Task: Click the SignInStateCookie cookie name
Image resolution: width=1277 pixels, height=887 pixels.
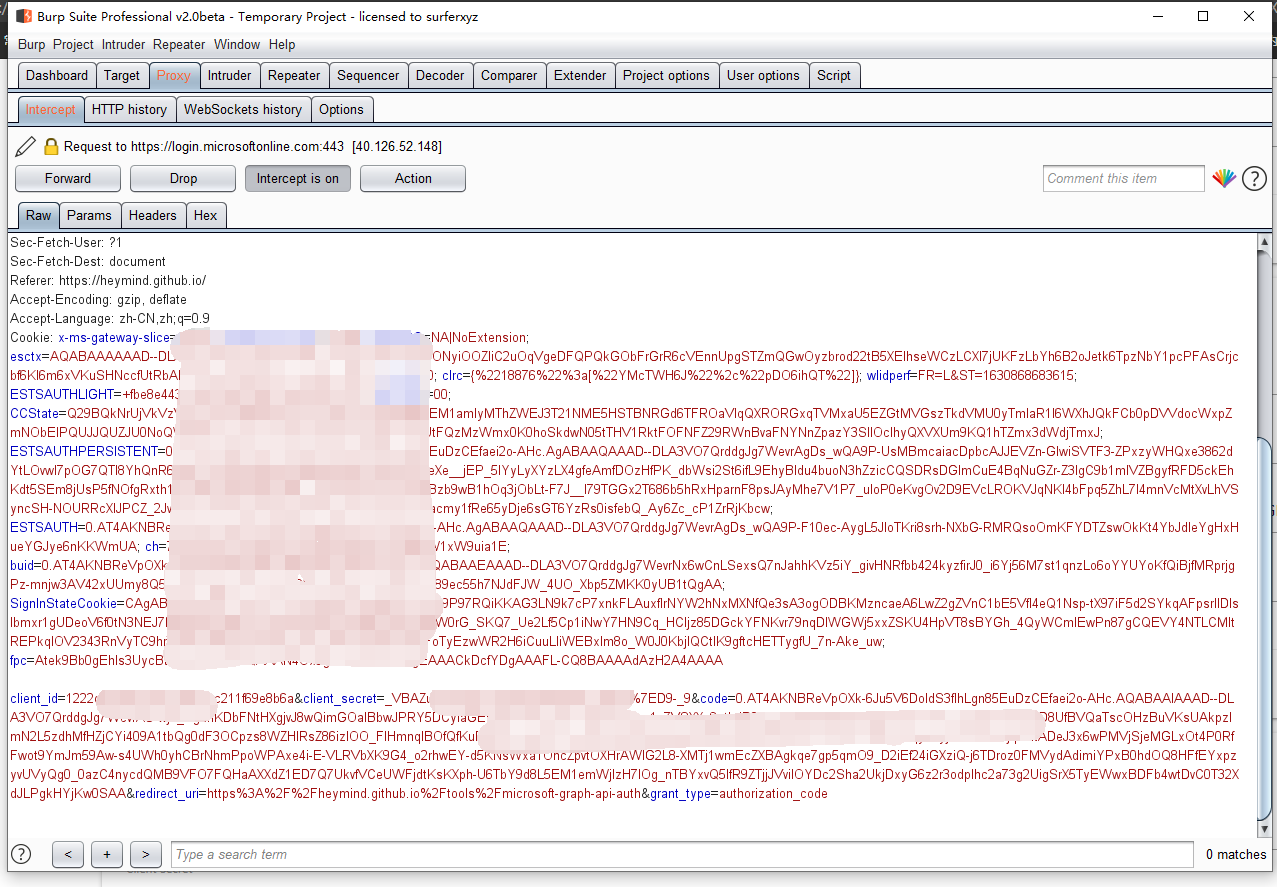Action: point(64,603)
